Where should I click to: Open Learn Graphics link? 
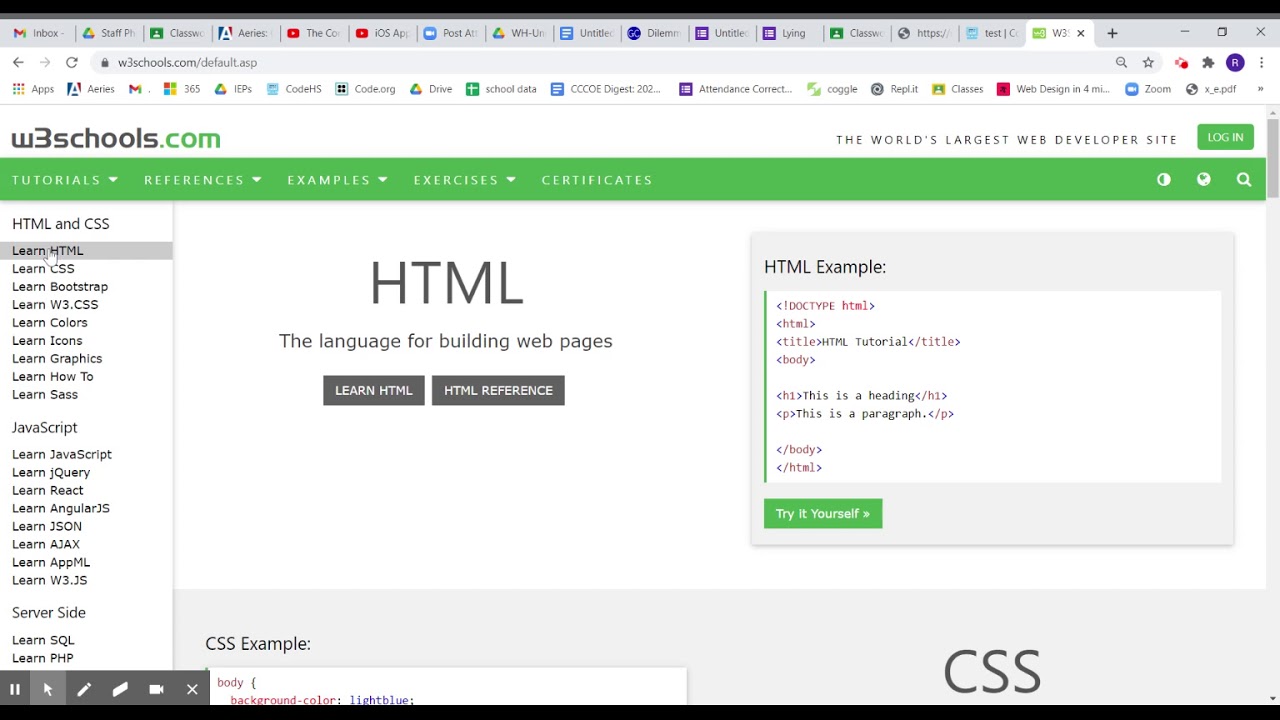click(x=57, y=359)
